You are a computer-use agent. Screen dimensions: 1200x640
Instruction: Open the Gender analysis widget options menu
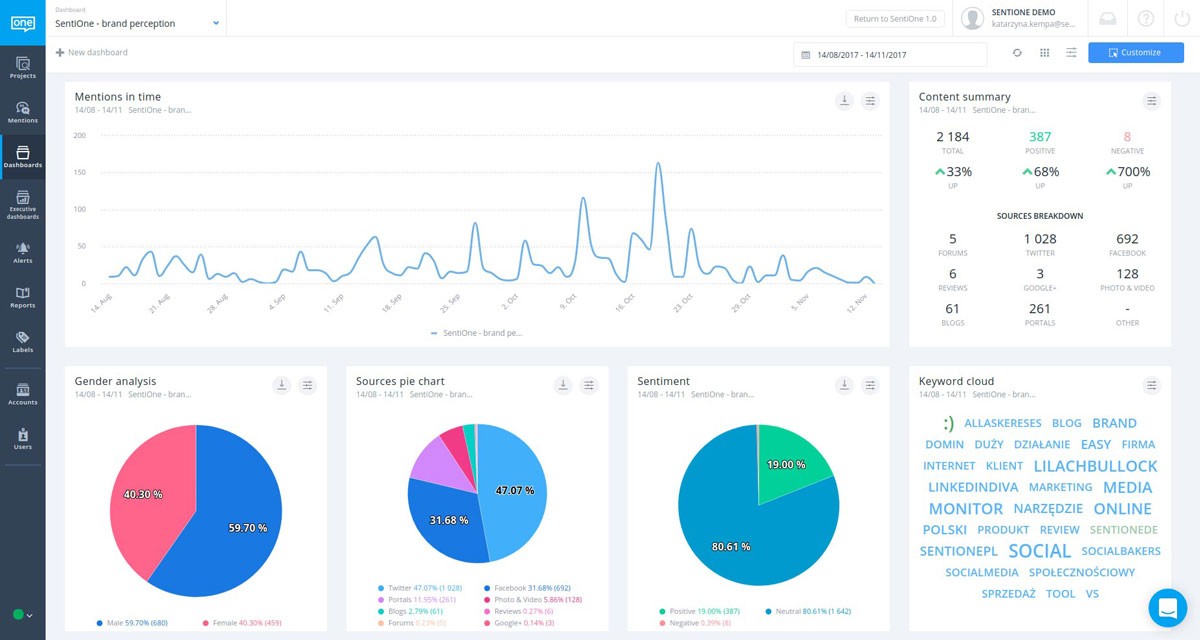307,385
